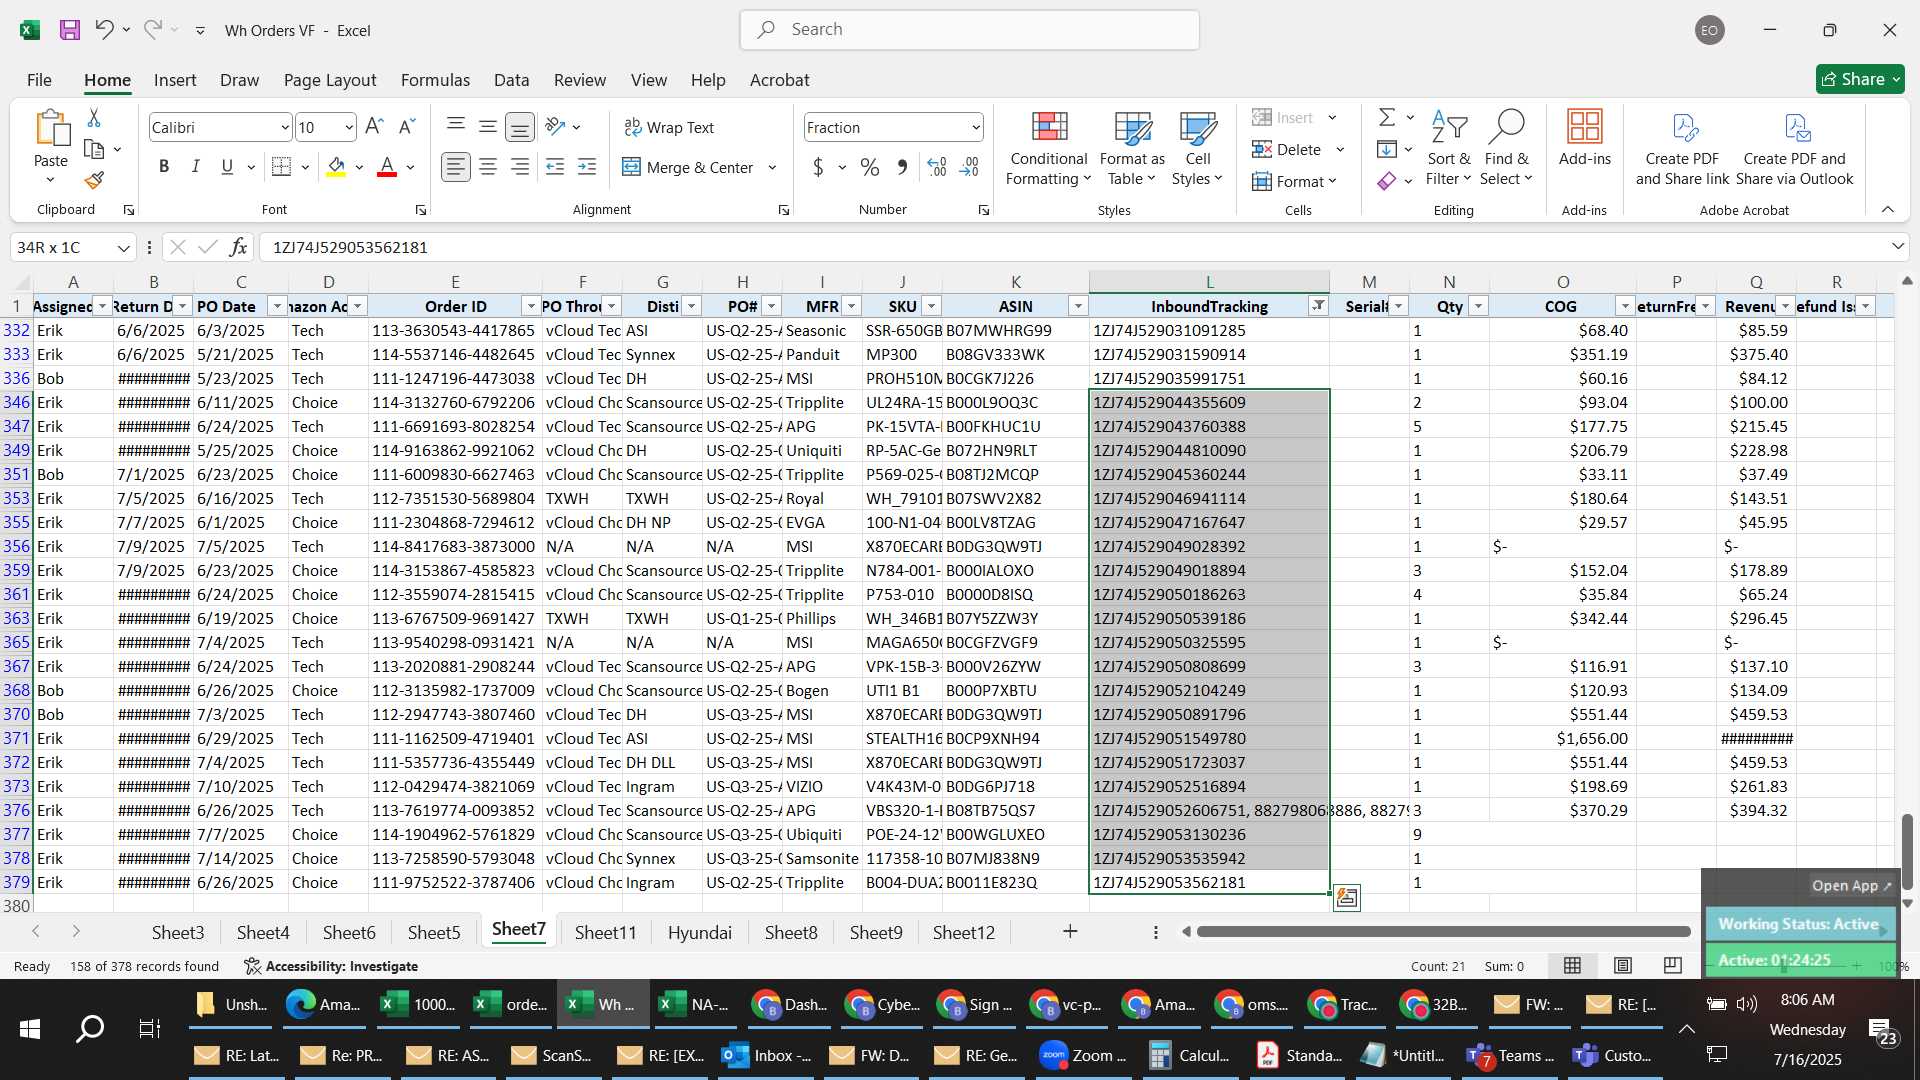Click Format as Table button
The width and height of the screenshot is (1920, 1080).
[1132, 148]
